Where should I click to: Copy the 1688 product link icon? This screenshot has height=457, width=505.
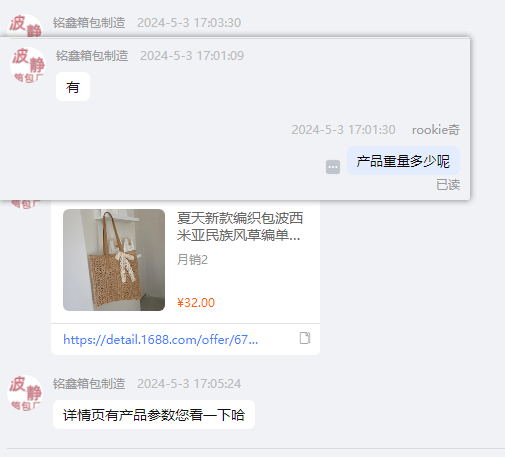305,338
